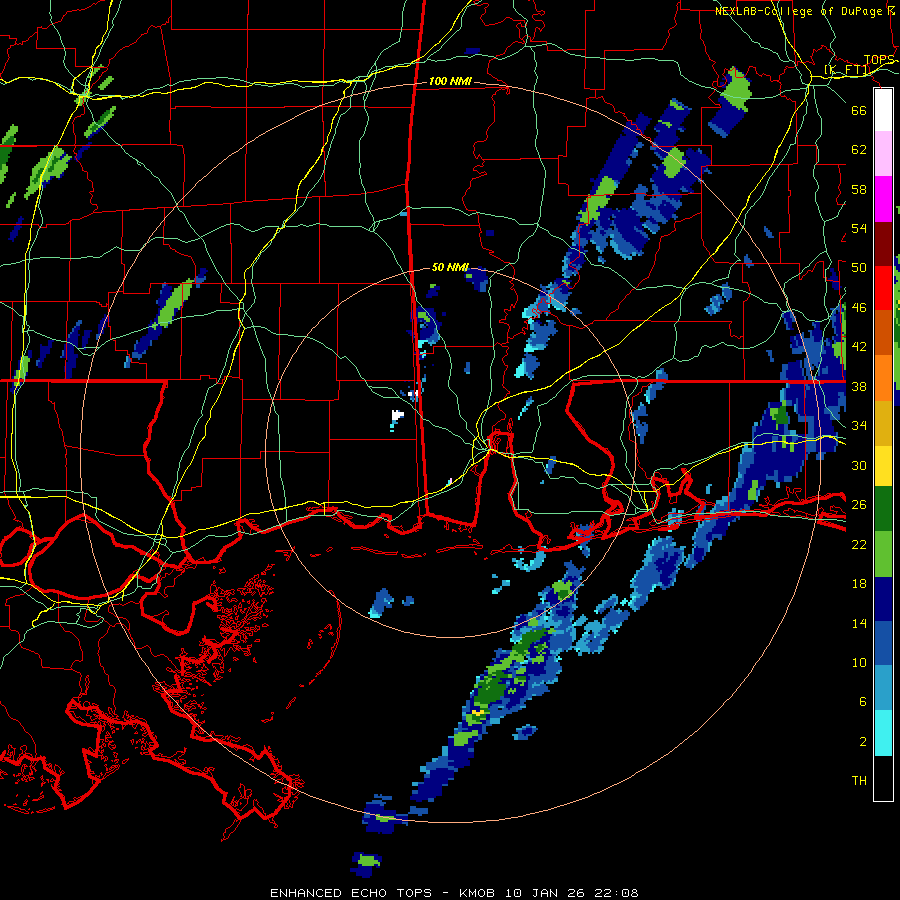Image resolution: width=900 pixels, height=900 pixels.
Task: Select the dark green legend swatch
Action: 883,509
